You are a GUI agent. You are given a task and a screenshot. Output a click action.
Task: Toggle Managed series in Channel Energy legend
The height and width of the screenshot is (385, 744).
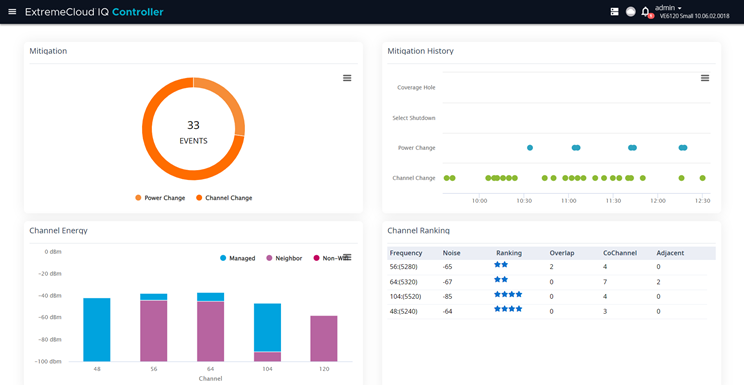(238, 258)
